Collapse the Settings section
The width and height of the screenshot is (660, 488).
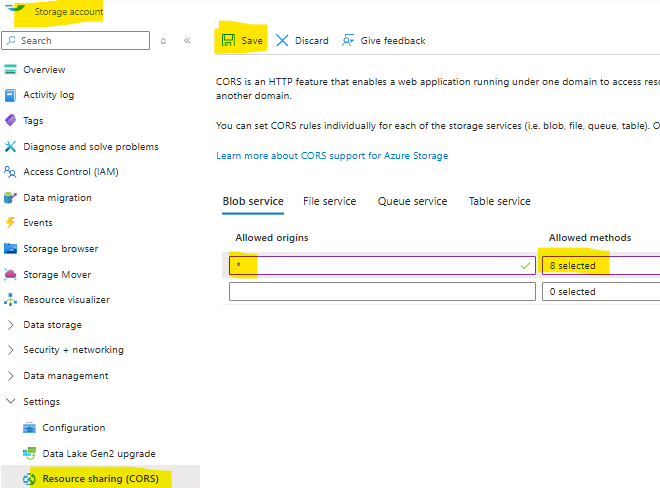point(11,401)
